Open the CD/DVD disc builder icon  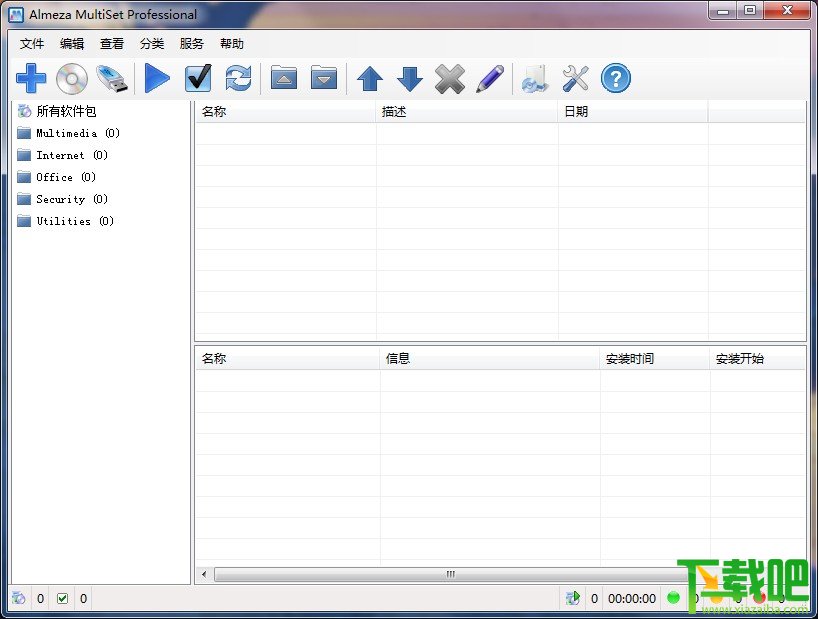tap(71, 79)
